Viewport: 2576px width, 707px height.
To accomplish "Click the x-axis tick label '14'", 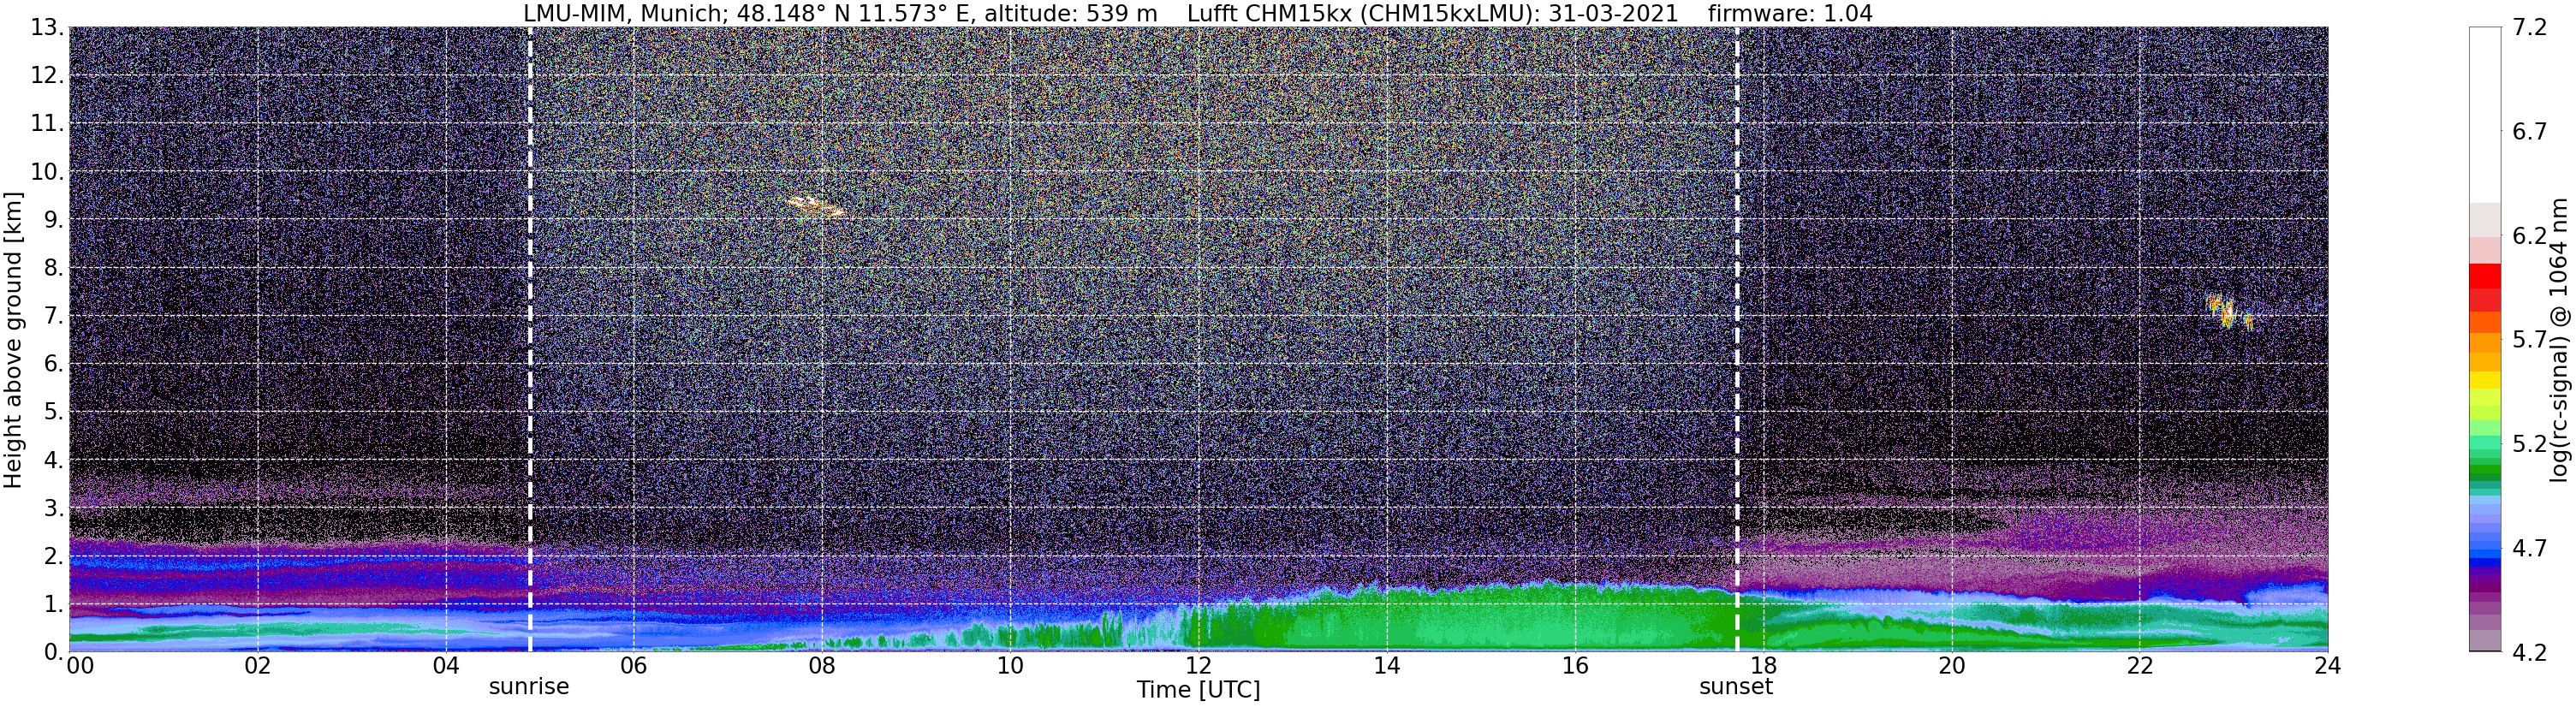I will pos(1387,666).
